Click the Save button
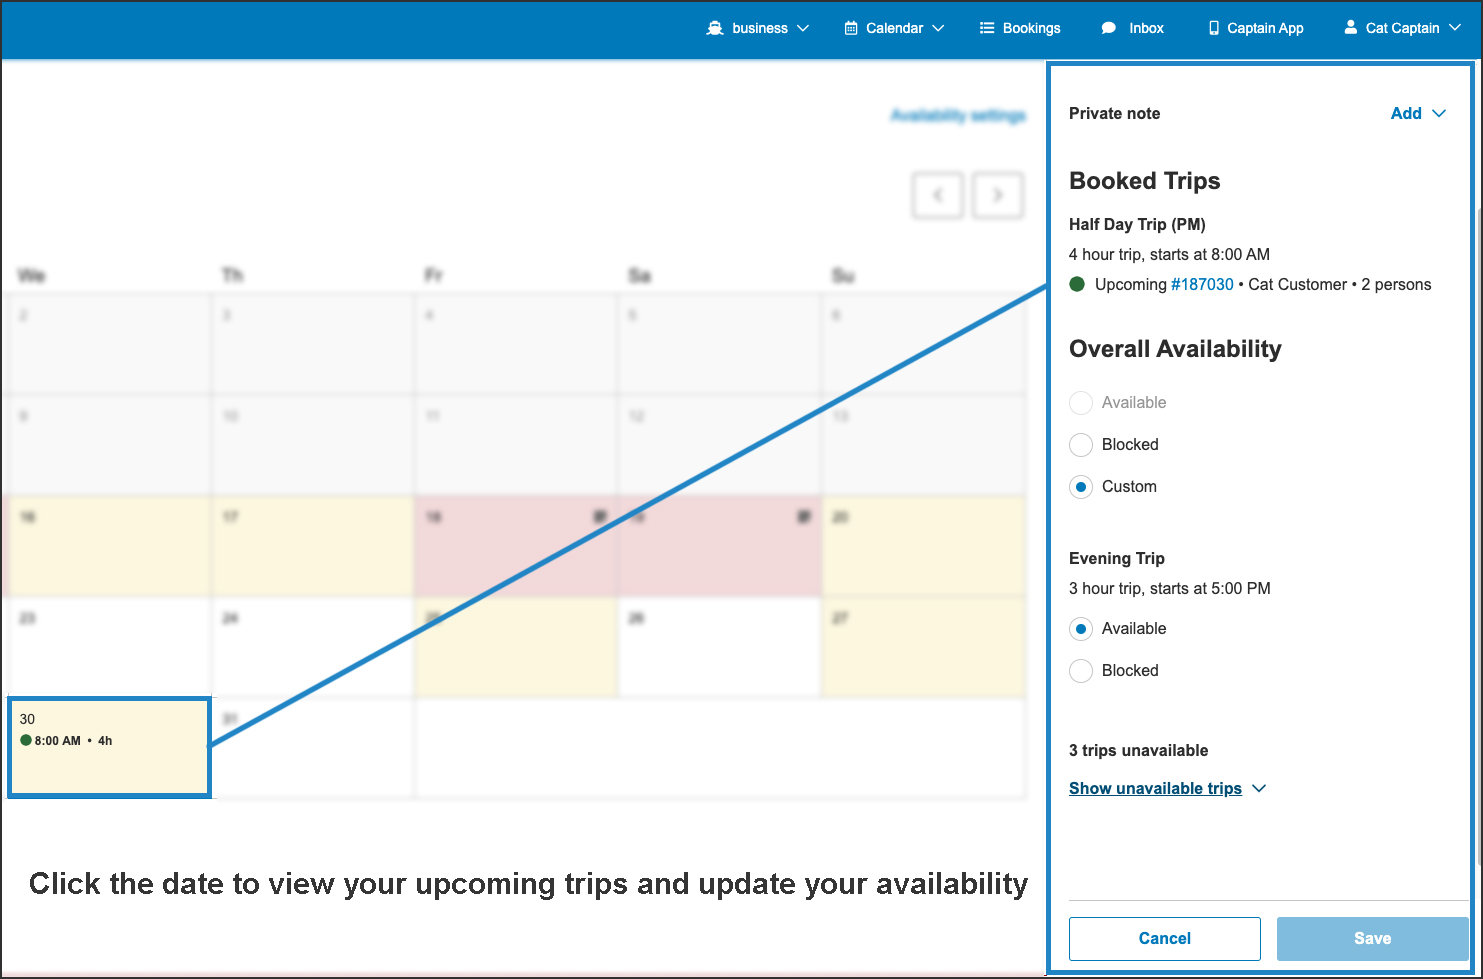The image size is (1483, 979). coord(1372,938)
